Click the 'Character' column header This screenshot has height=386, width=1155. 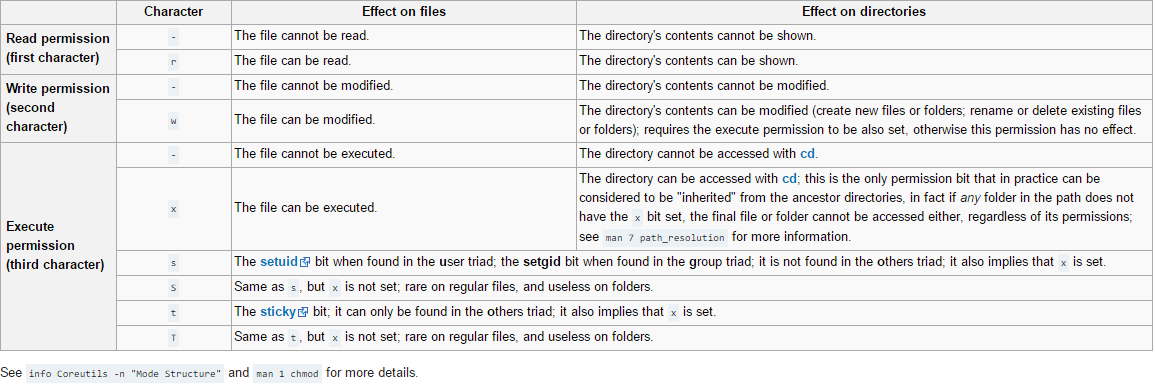(x=174, y=13)
